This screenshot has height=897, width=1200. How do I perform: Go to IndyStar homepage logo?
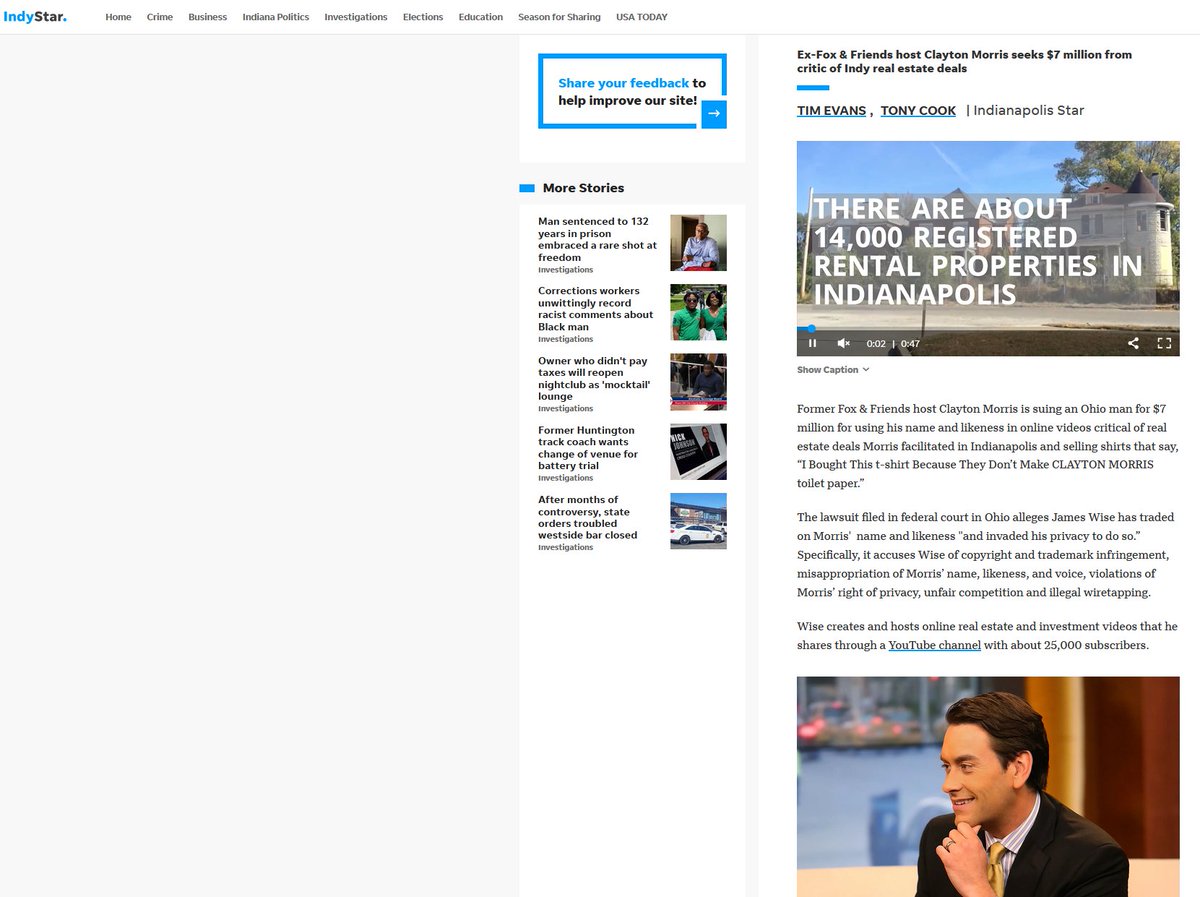pyautogui.click(x=35, y=16)
